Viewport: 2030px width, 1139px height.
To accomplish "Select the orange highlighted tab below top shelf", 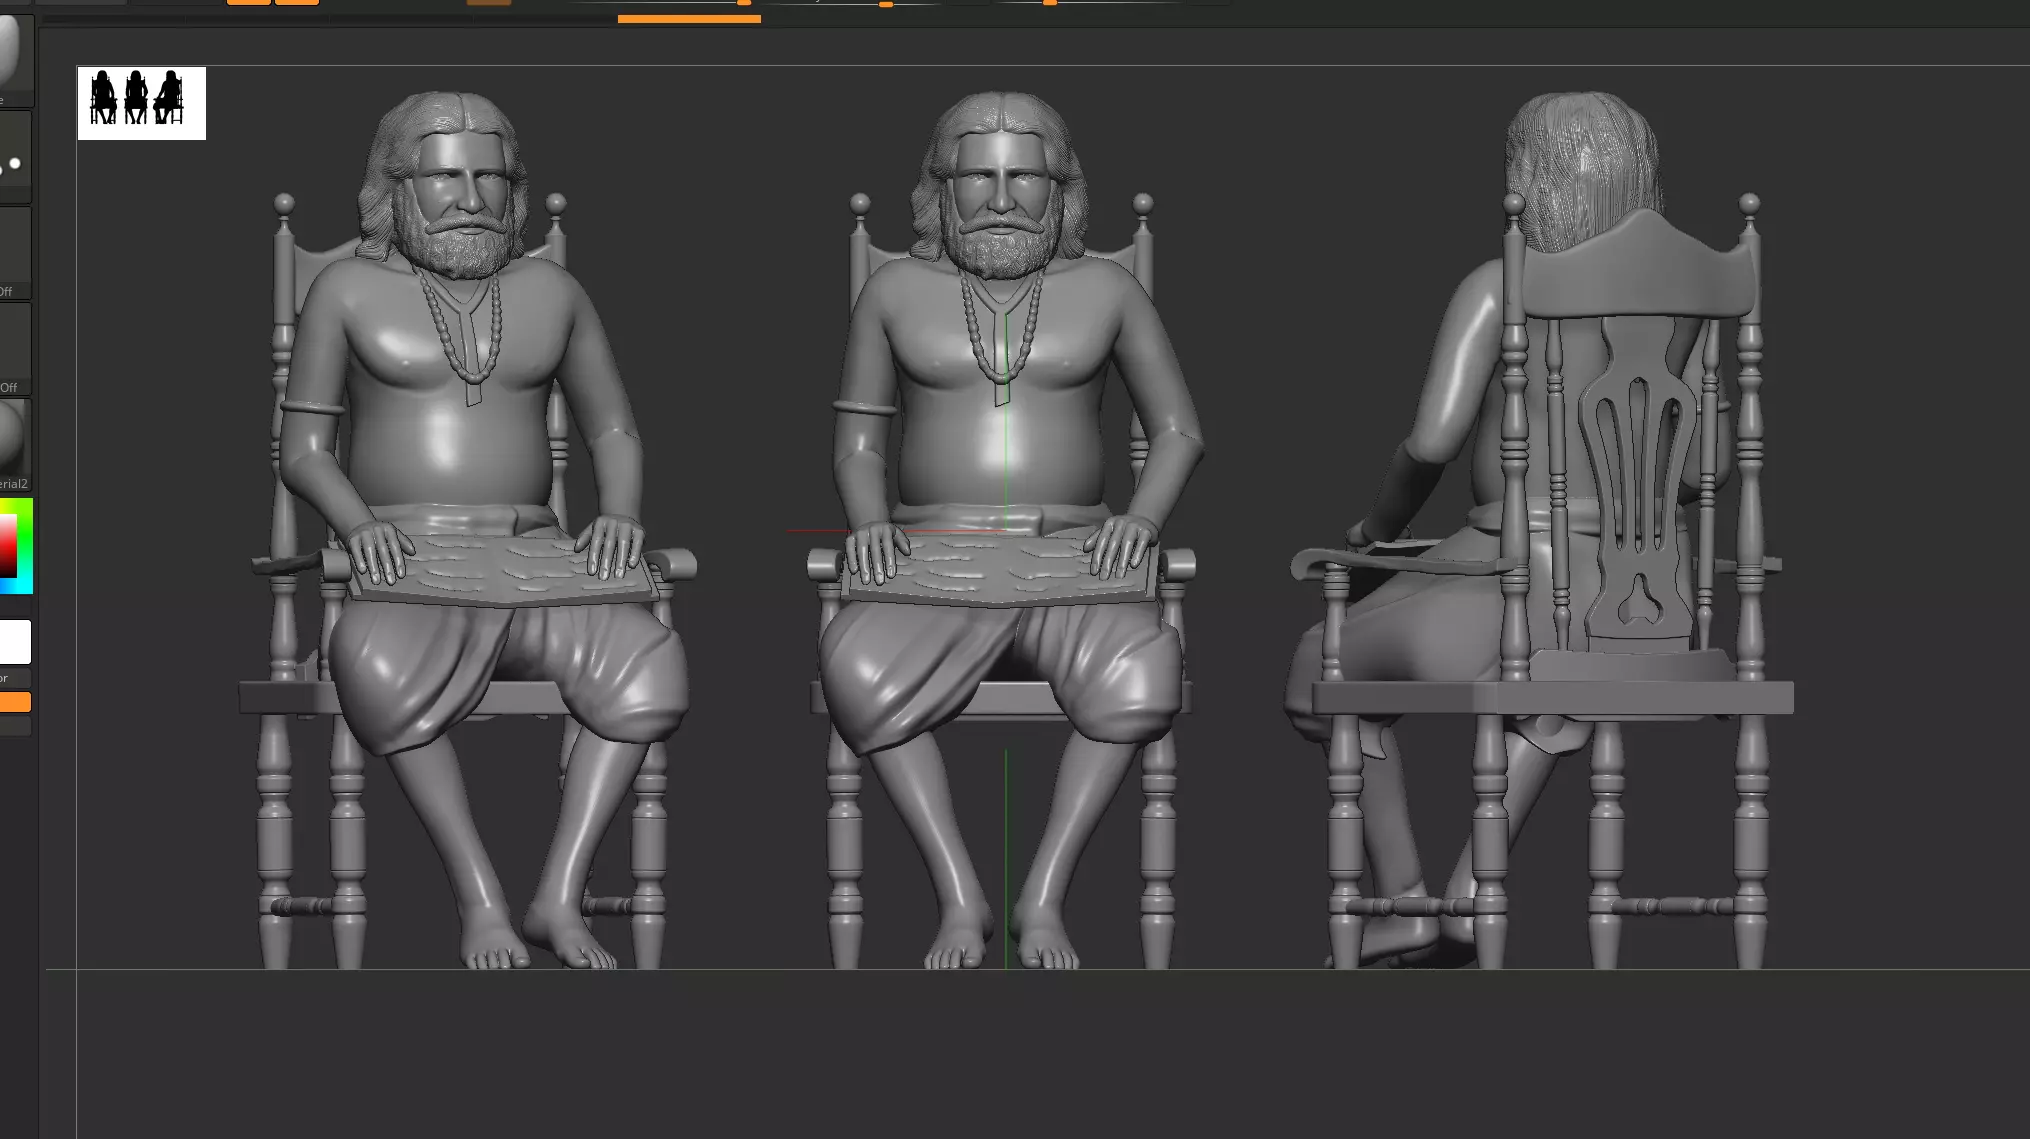I will click(x=689, y=18).
